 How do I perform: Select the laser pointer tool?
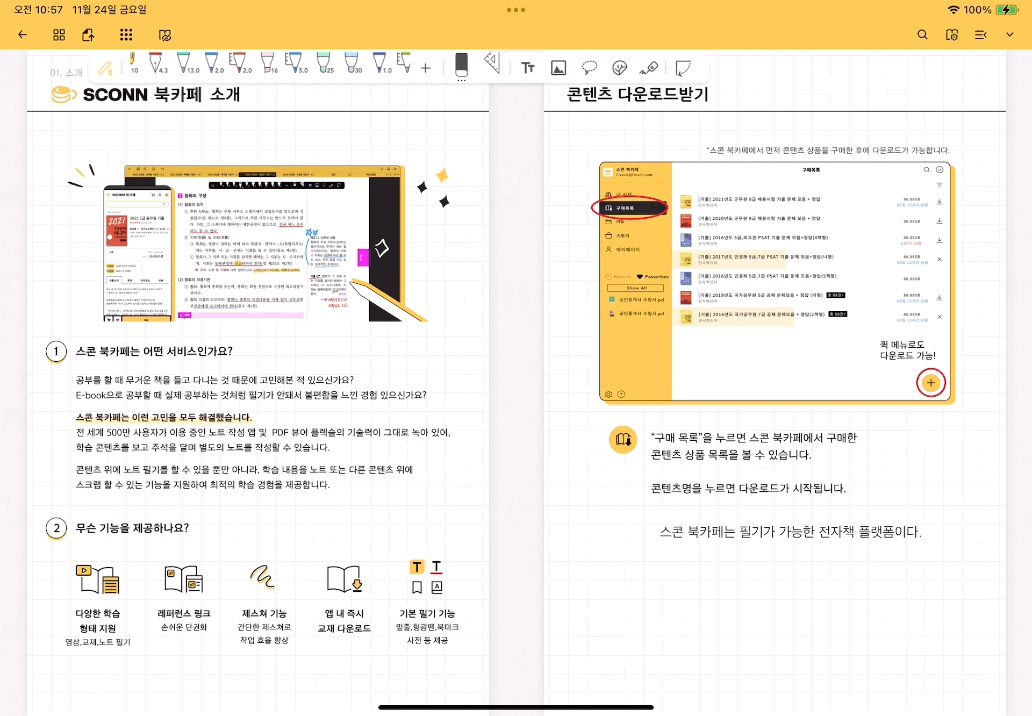coord(649,68)
